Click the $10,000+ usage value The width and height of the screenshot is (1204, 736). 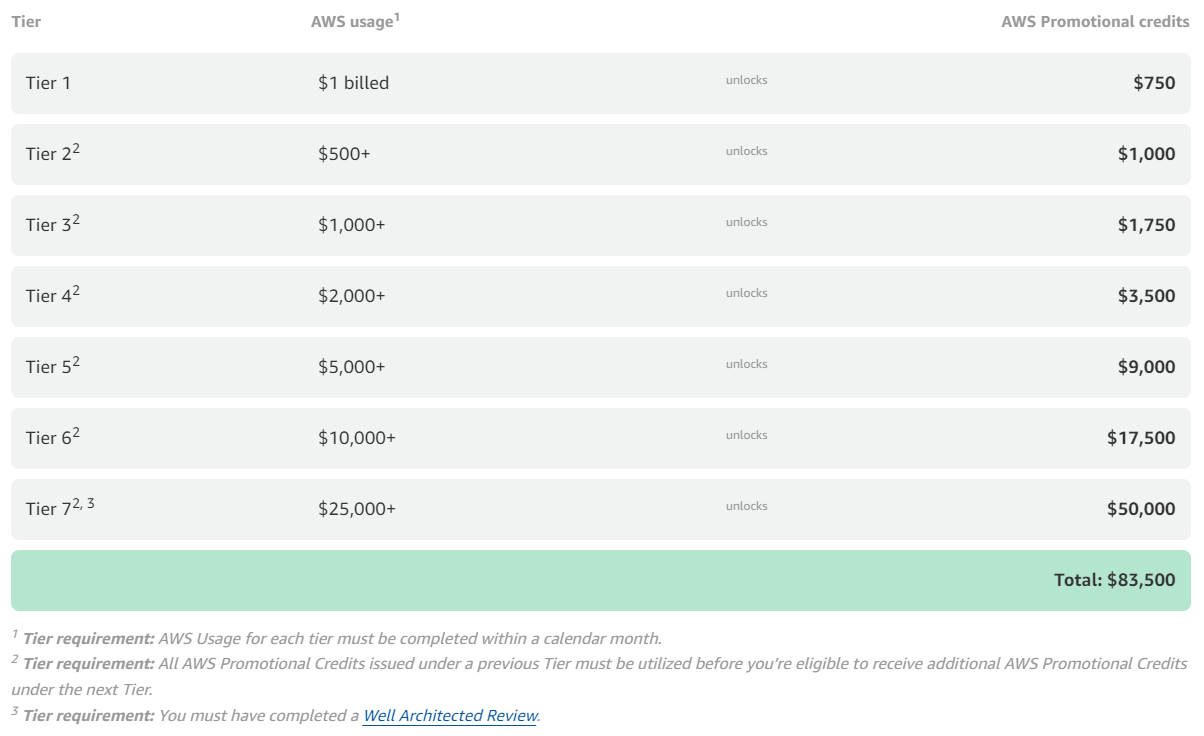click(356, 438)
